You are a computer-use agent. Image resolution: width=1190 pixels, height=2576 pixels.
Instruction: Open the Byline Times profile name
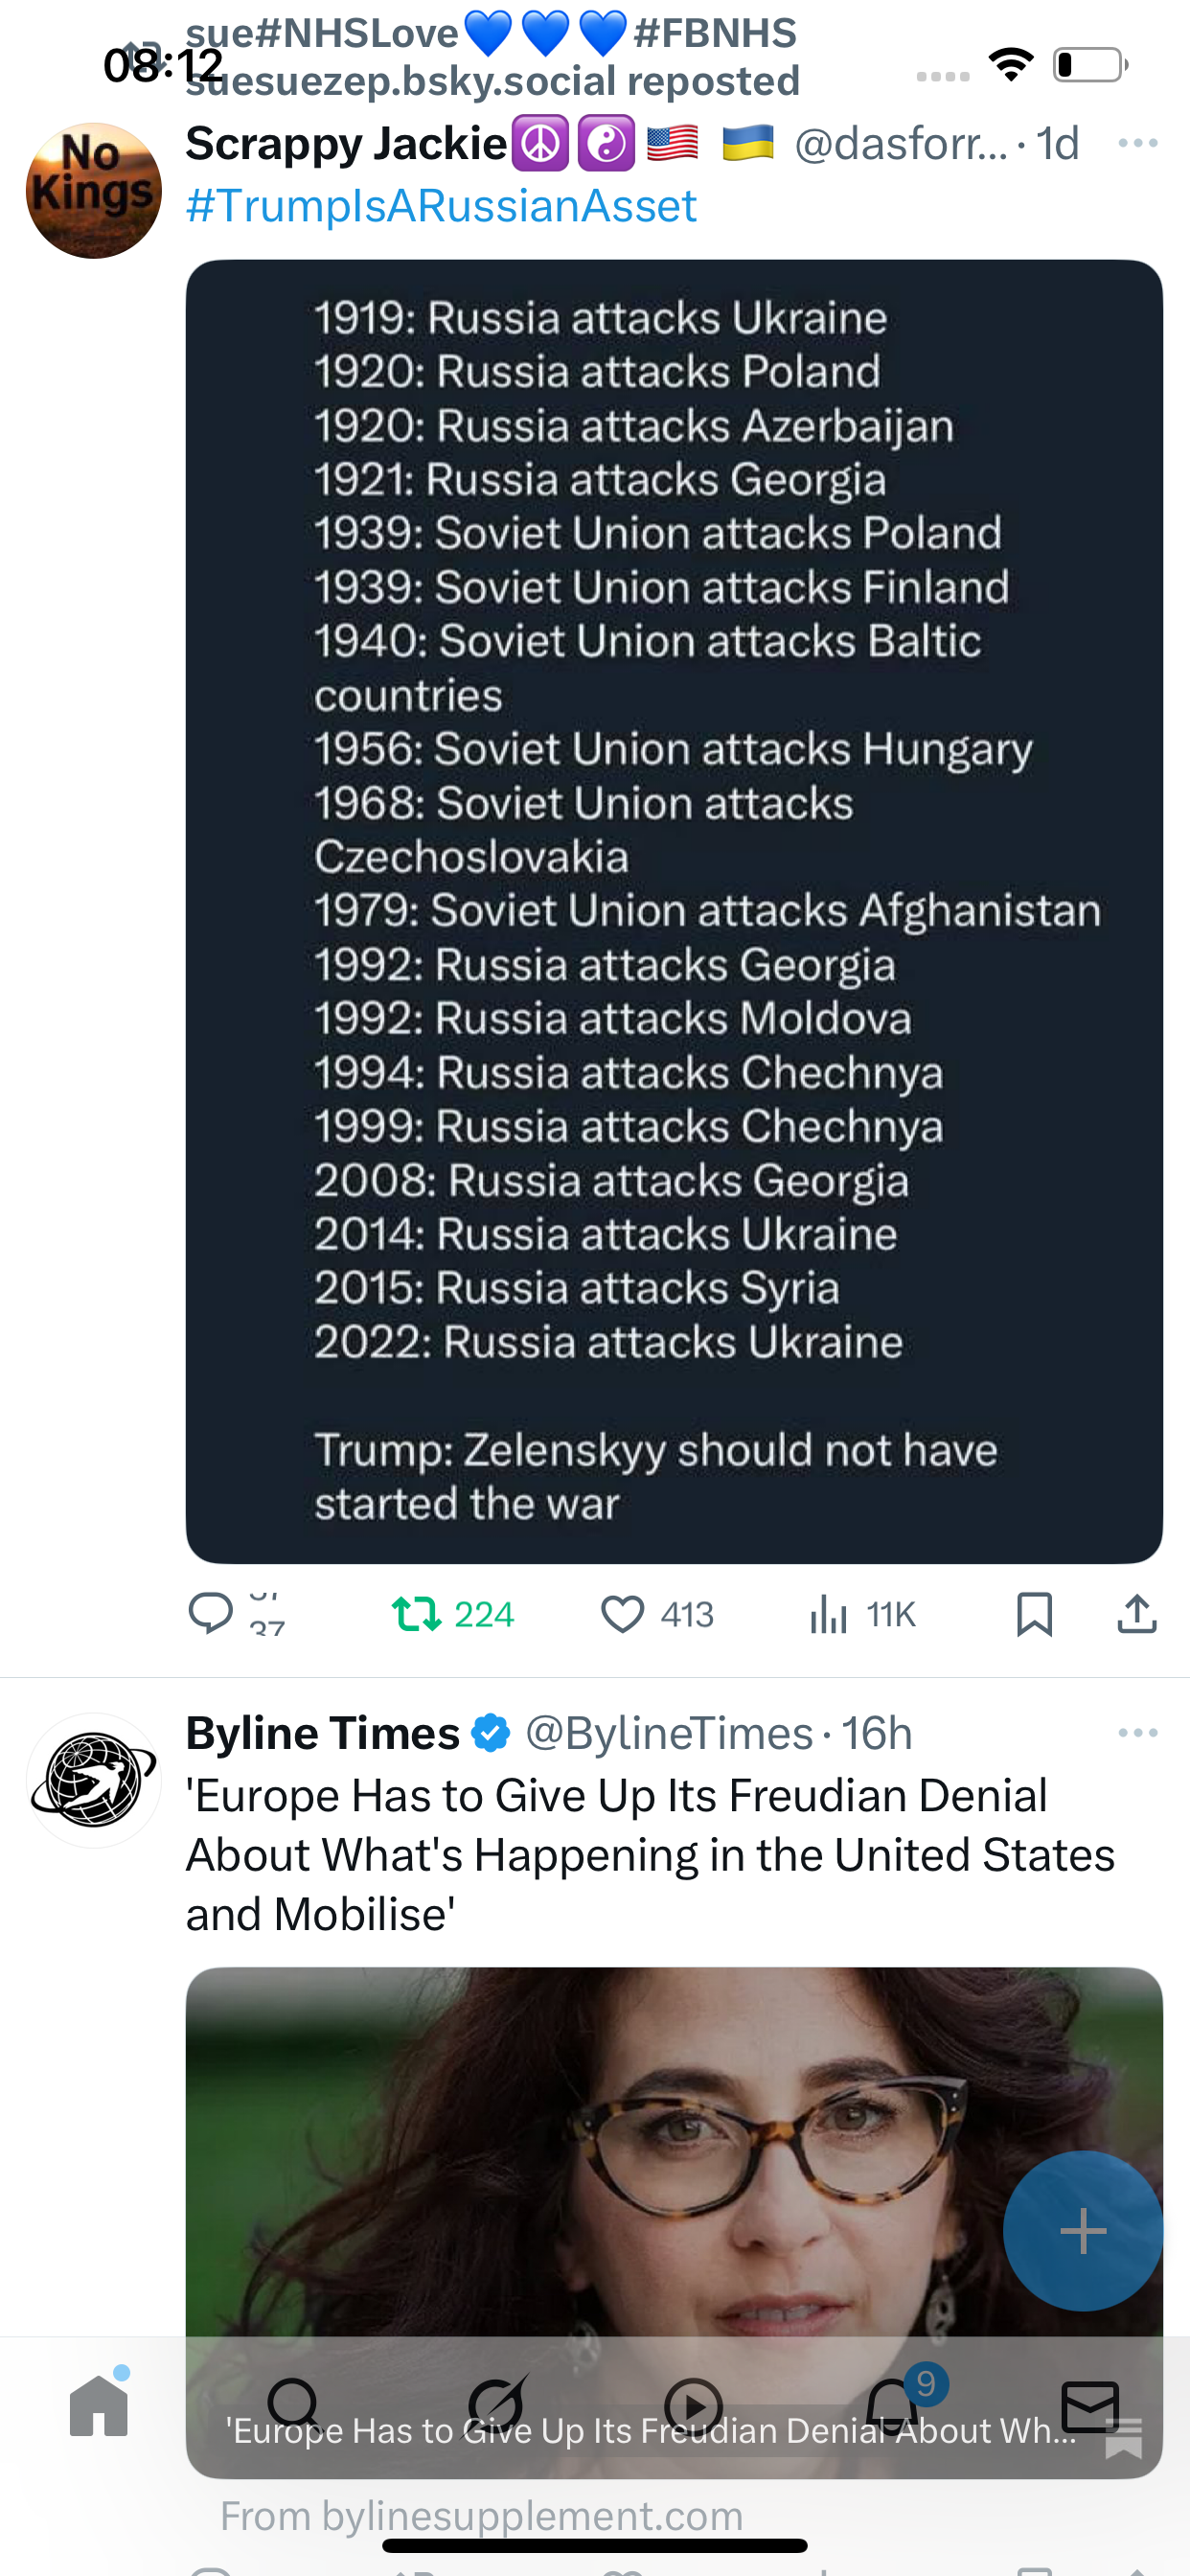click(323, 1733)
